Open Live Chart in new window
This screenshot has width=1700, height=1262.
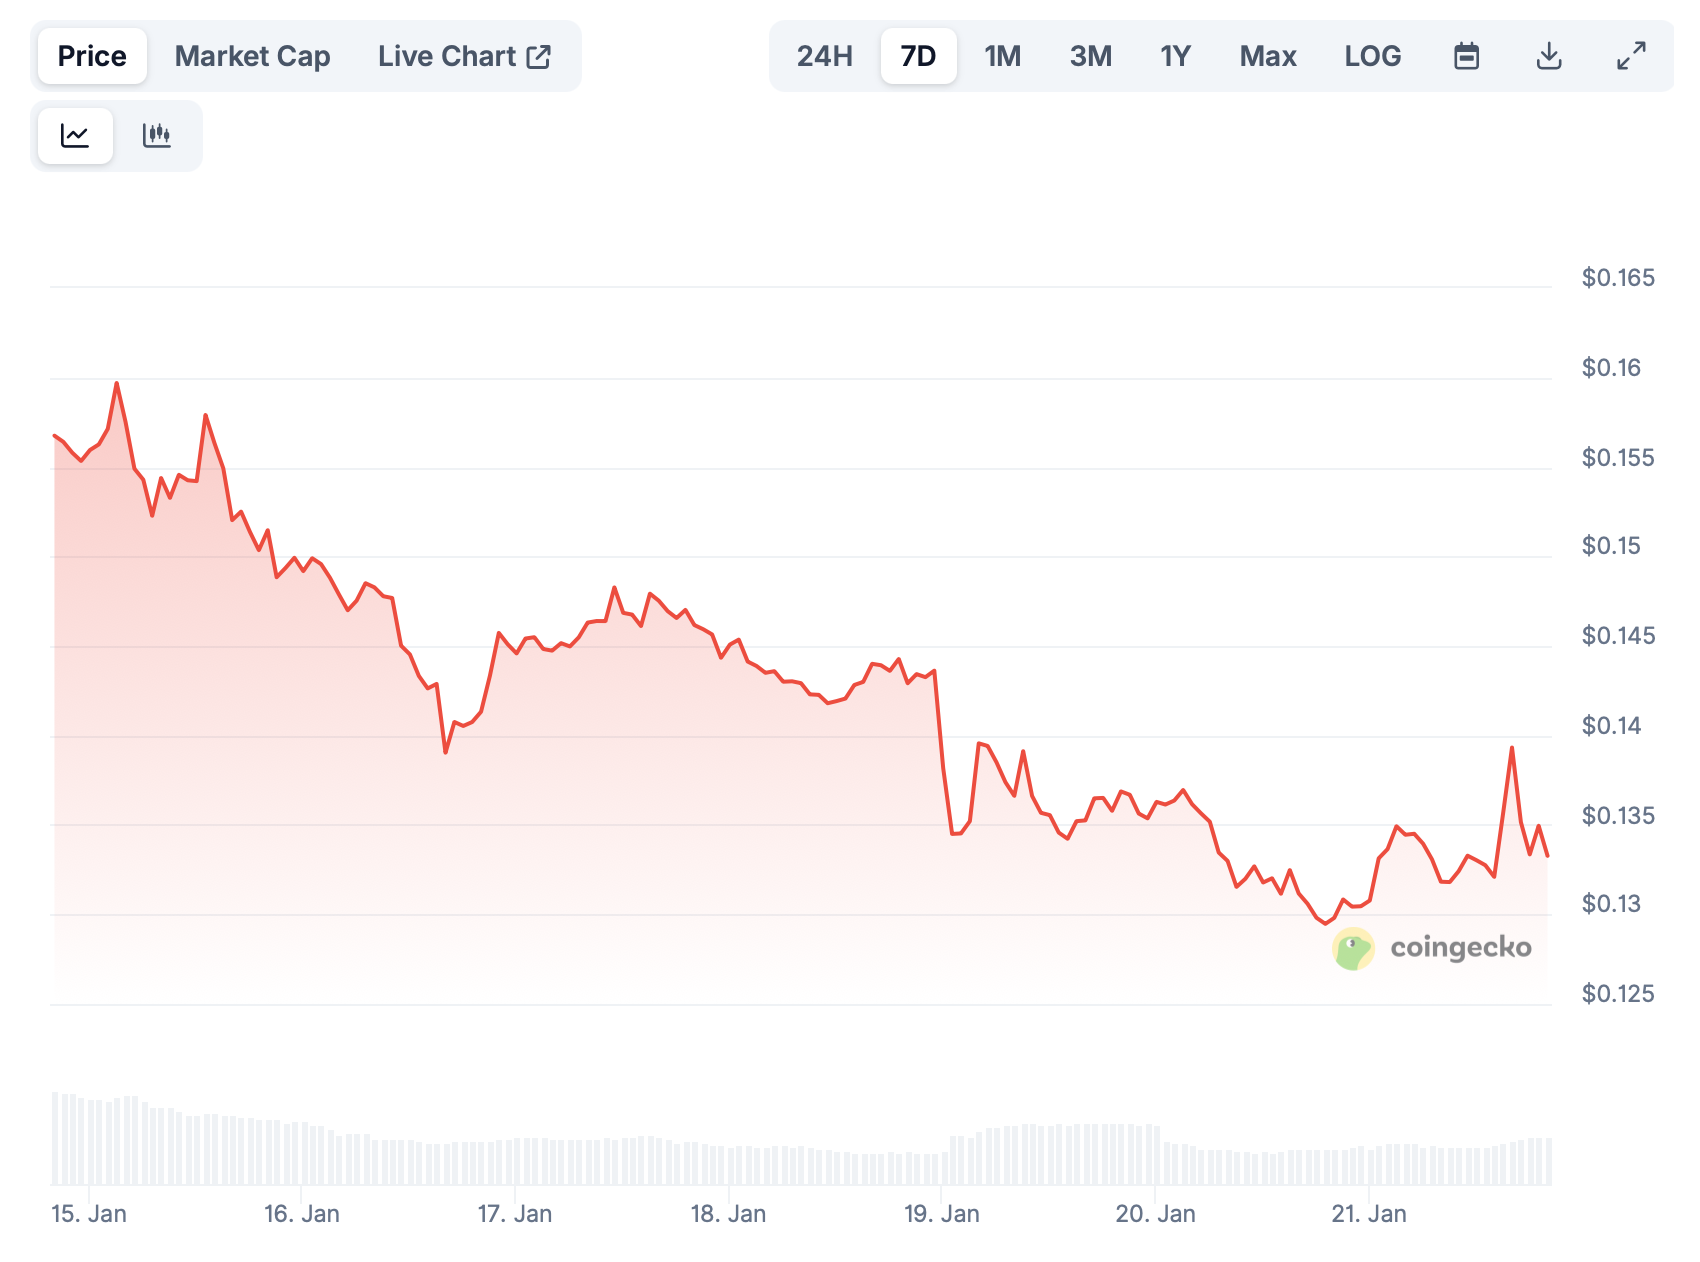pos(464,56)
